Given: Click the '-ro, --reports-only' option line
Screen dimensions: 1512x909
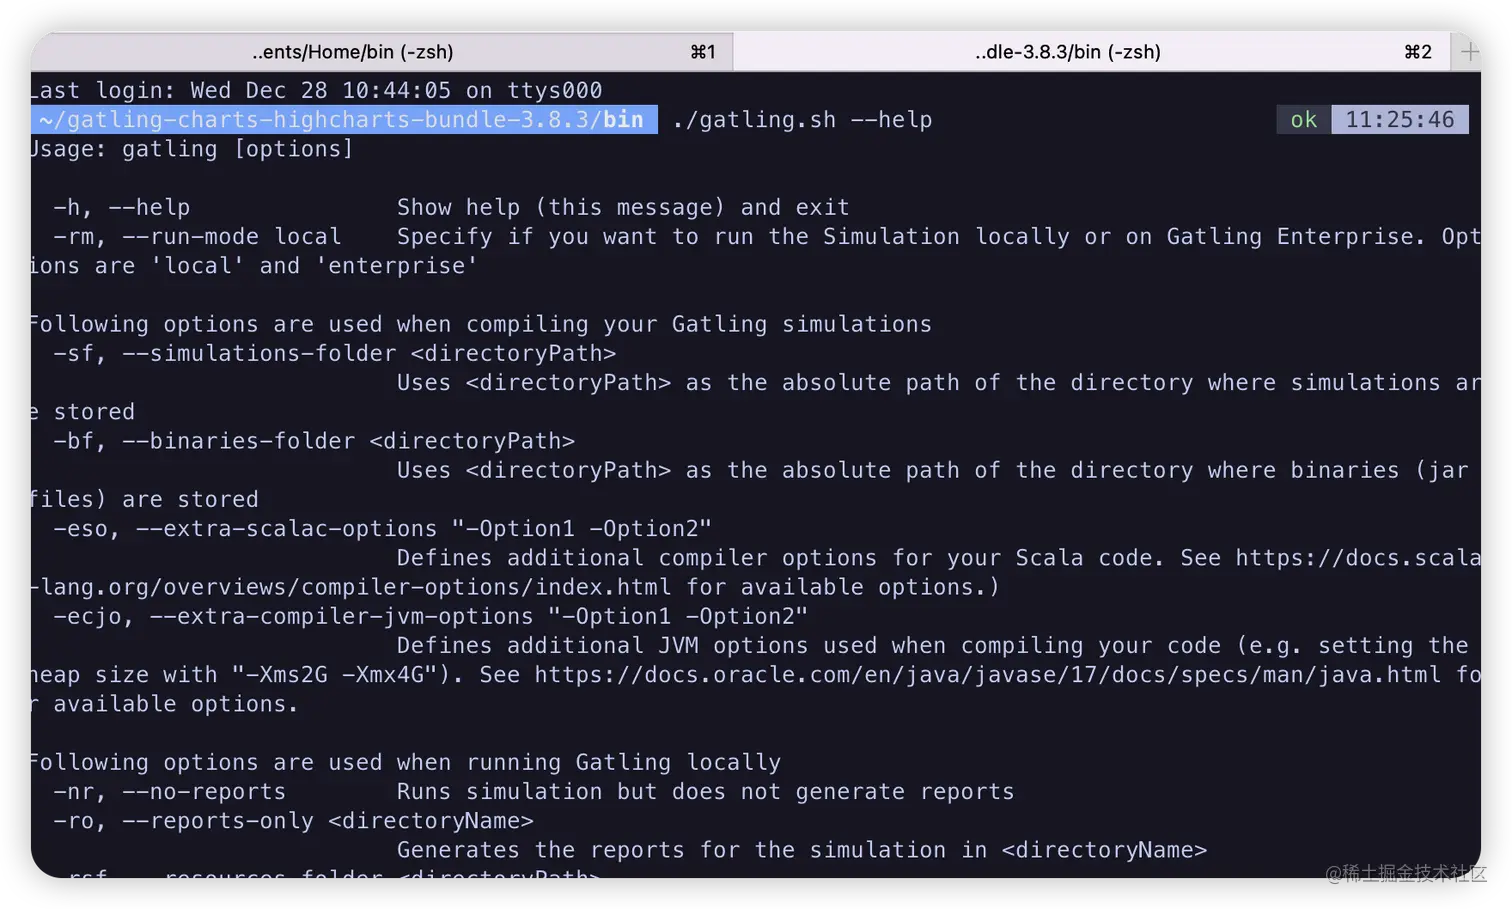Looking at the screenshot, I should [293, 821].
